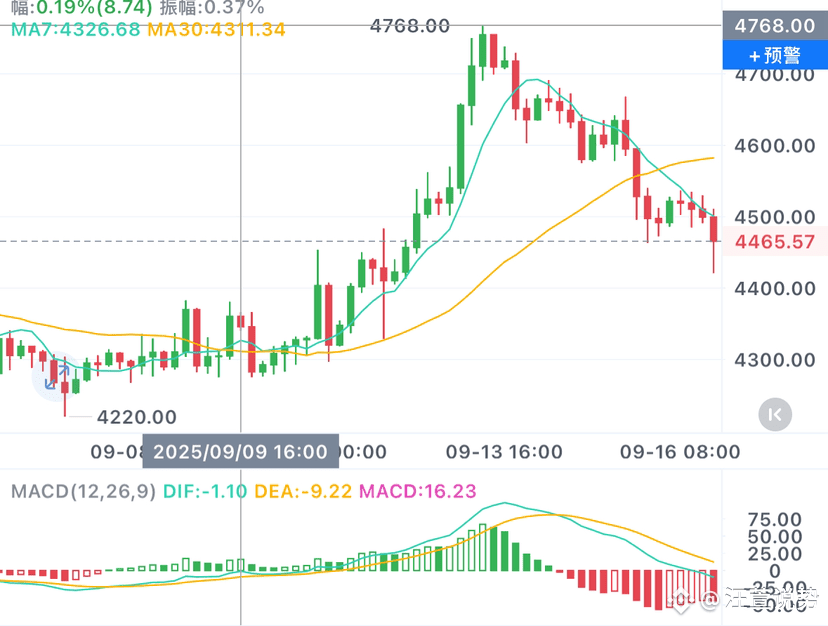
Task: Tap the 4220.00 low price marker
Action: 137,417
